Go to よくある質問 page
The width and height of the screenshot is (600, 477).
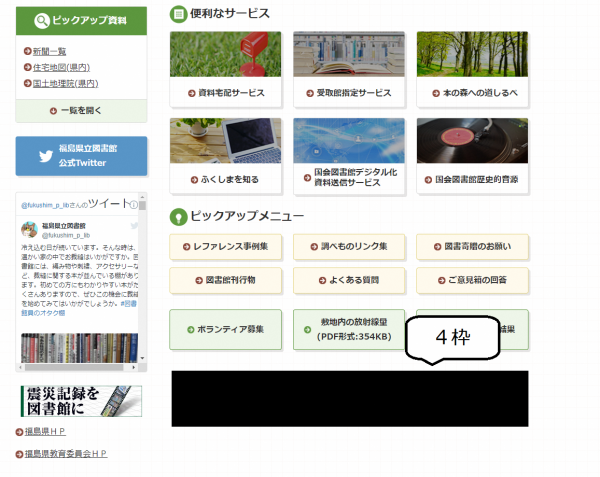[348, 280]
